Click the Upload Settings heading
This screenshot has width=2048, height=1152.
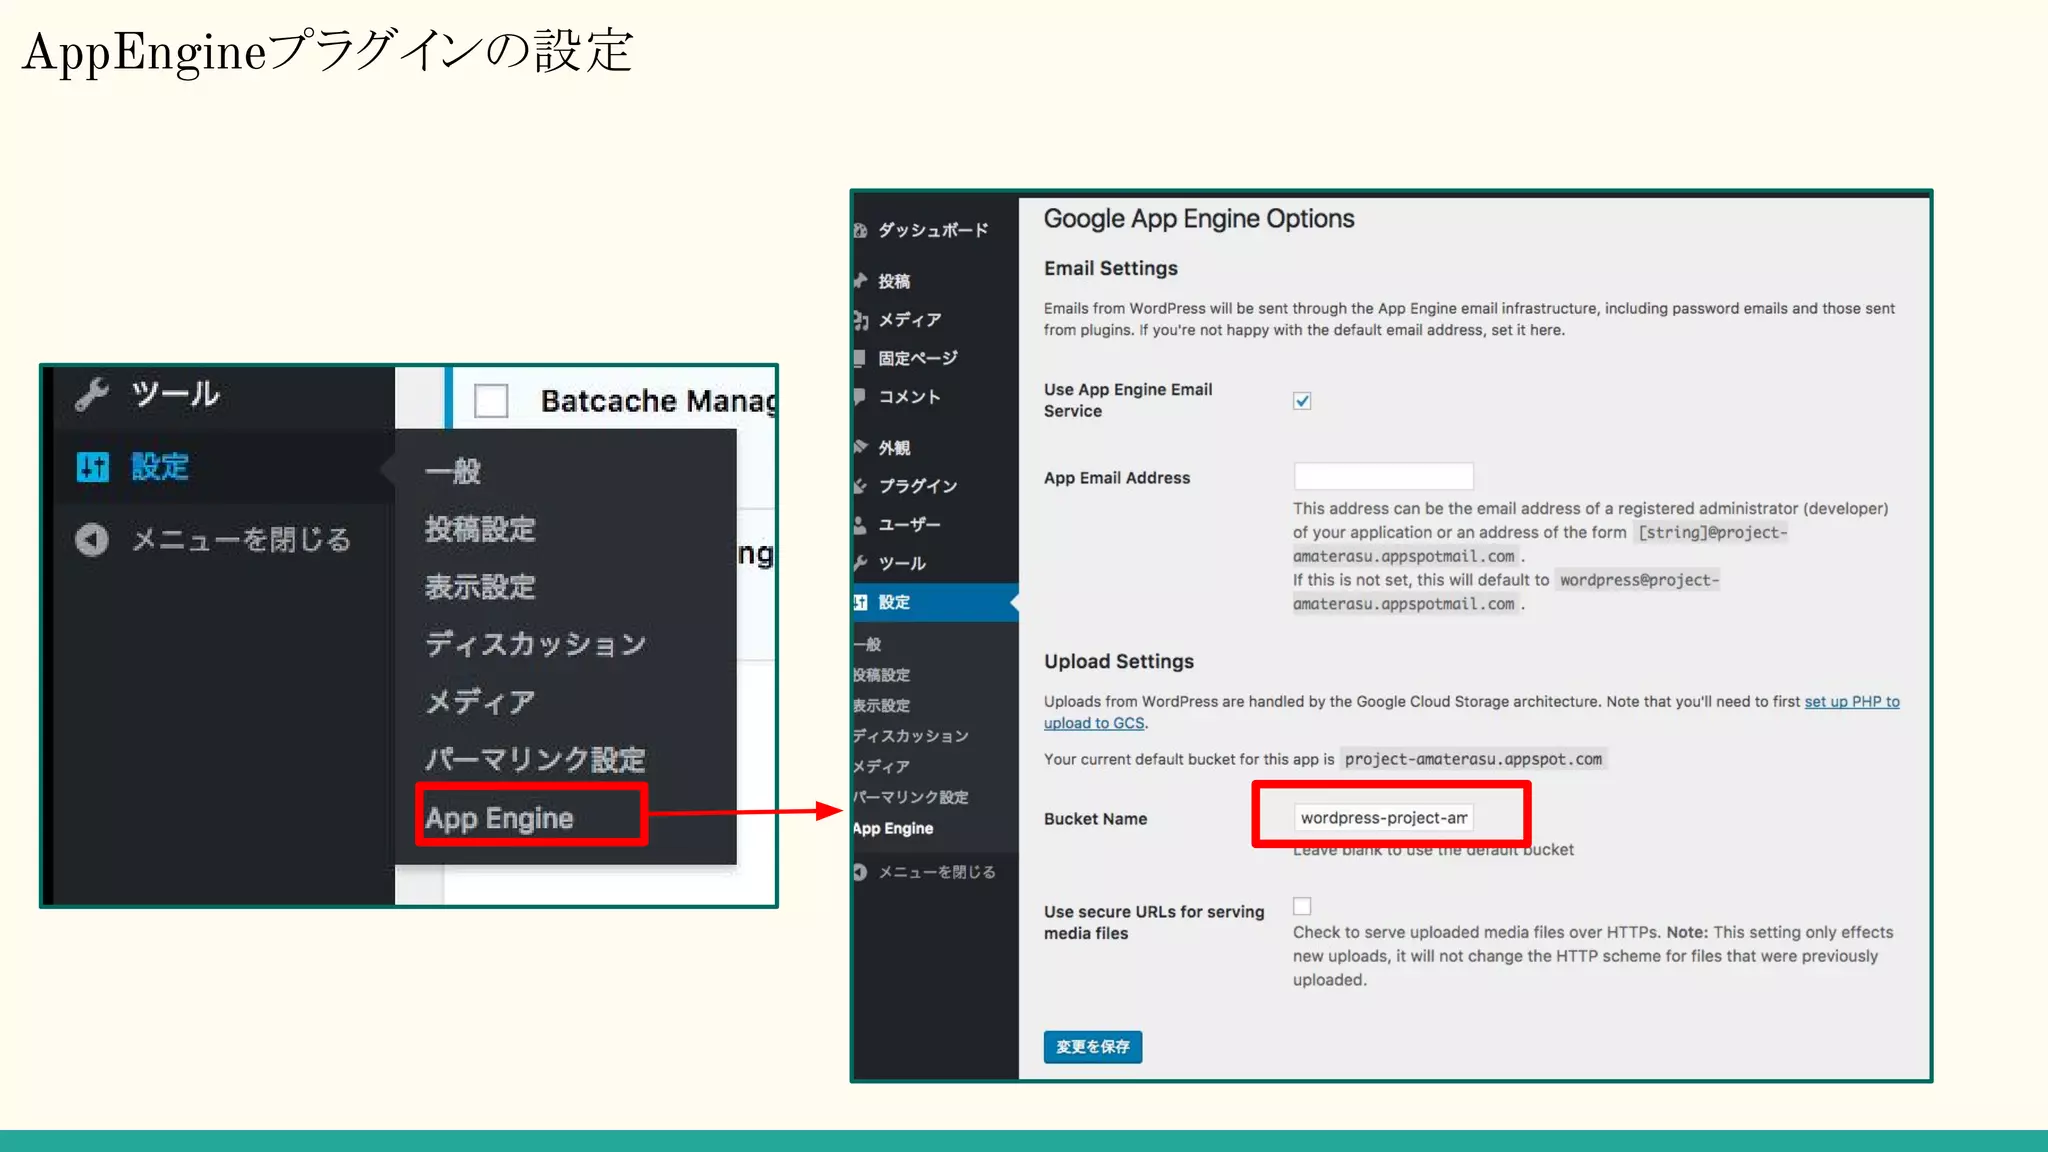(1119, 661)
